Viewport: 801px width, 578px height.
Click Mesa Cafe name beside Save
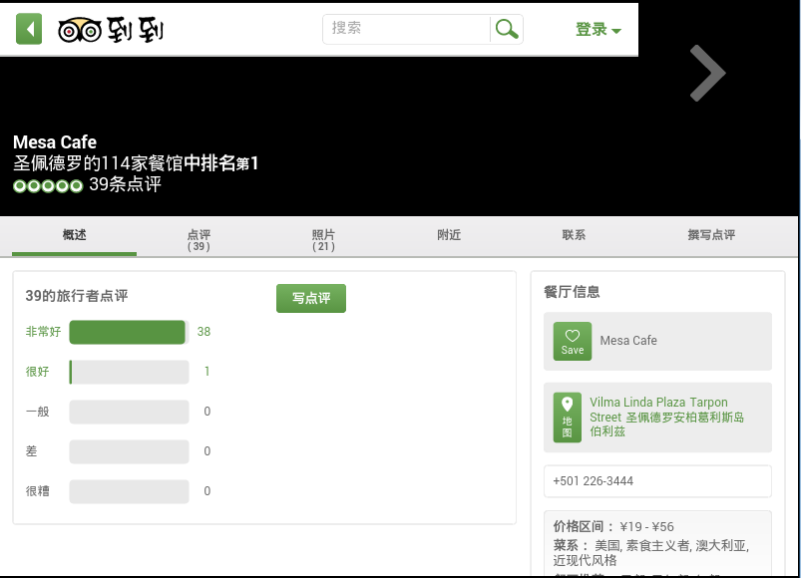click(628, 340)
